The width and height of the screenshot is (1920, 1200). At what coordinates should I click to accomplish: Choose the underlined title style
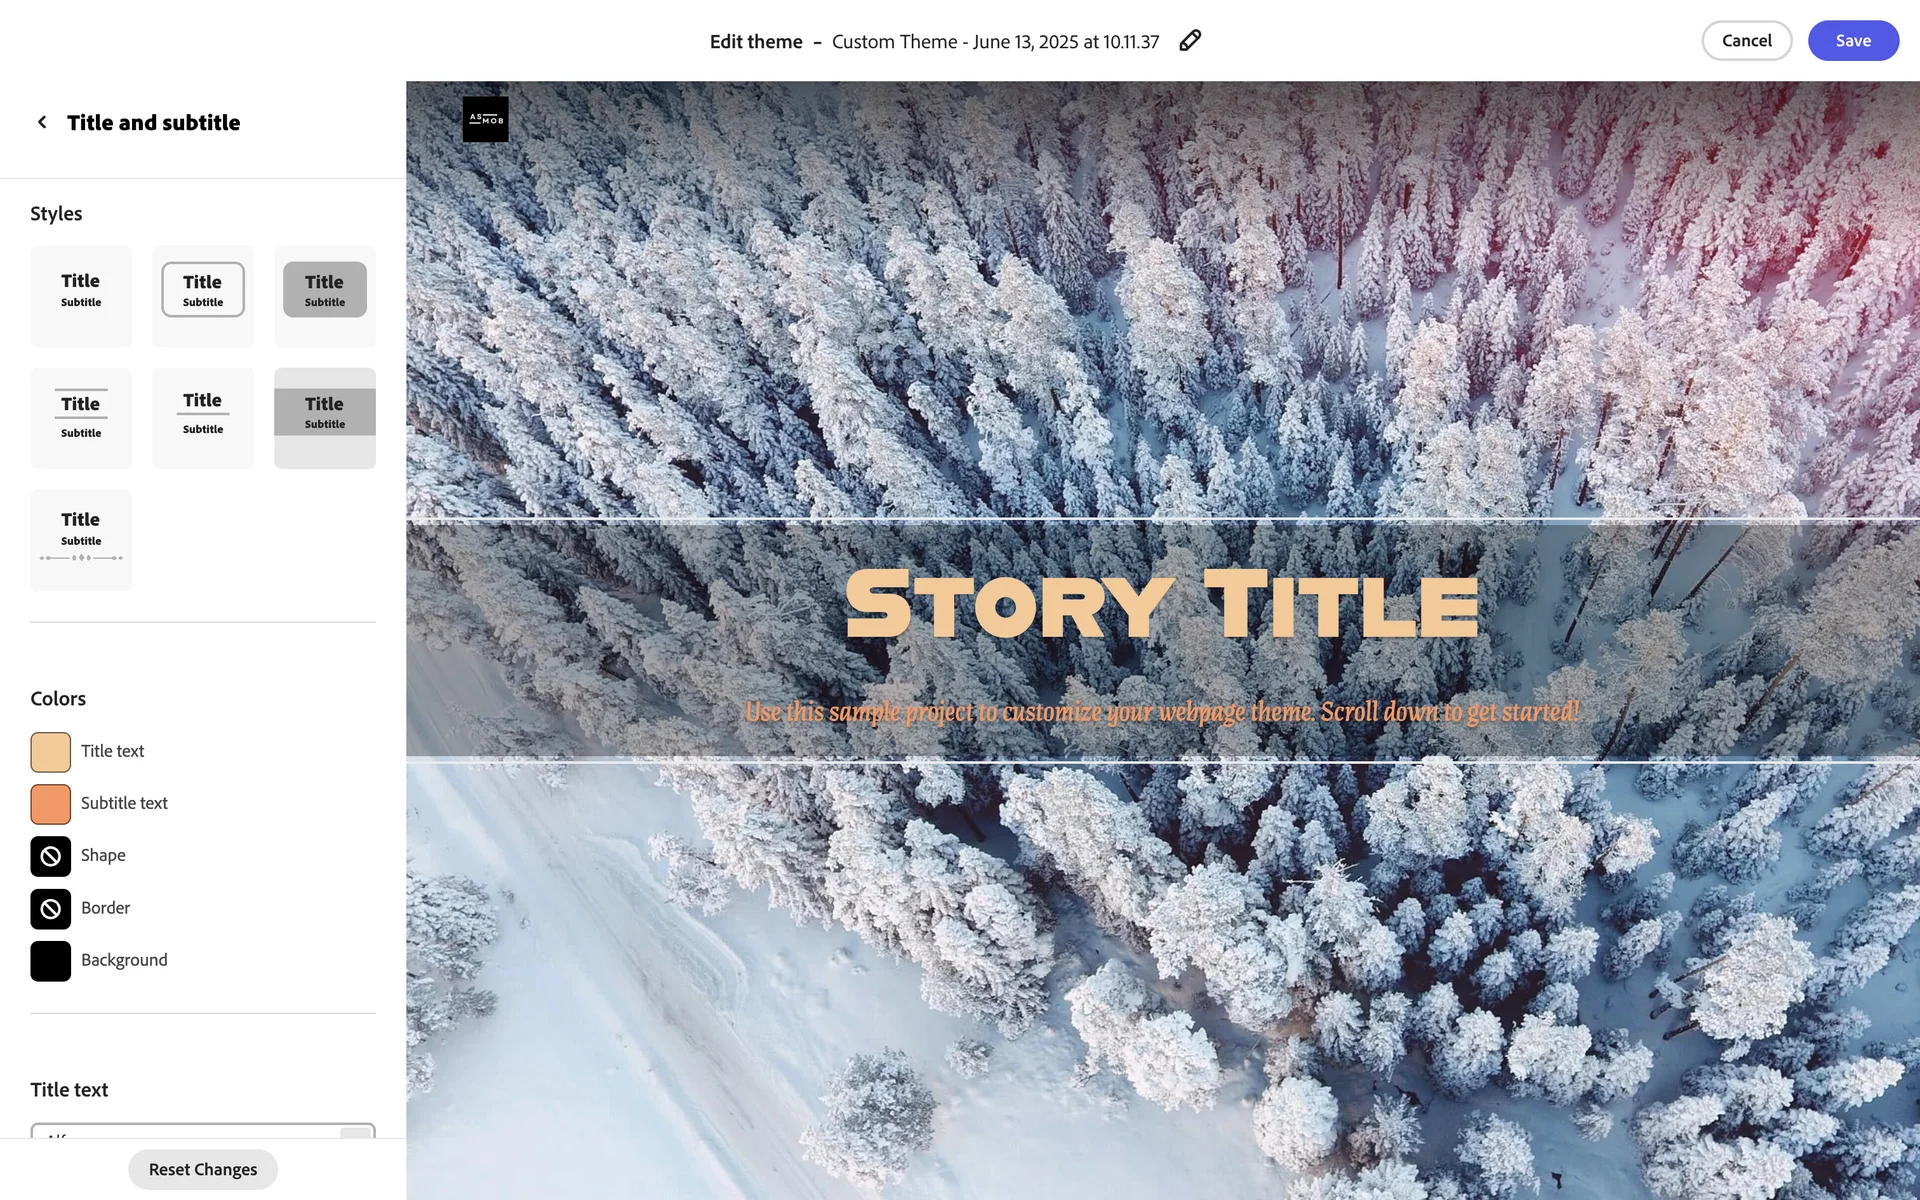tap(203, 418)
